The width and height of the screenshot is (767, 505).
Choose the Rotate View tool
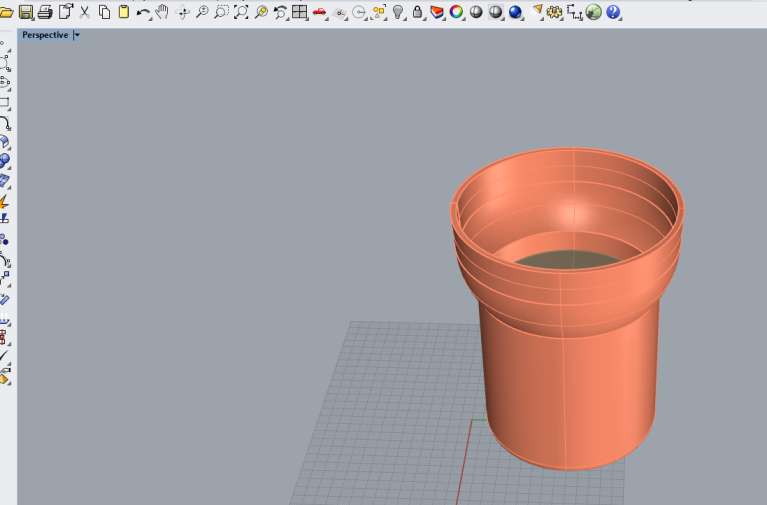point(183,13)
